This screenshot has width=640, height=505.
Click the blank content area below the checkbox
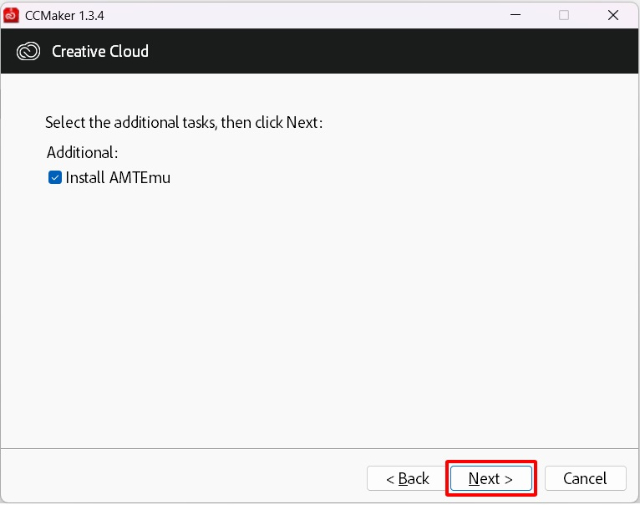(x=320, y=314)
